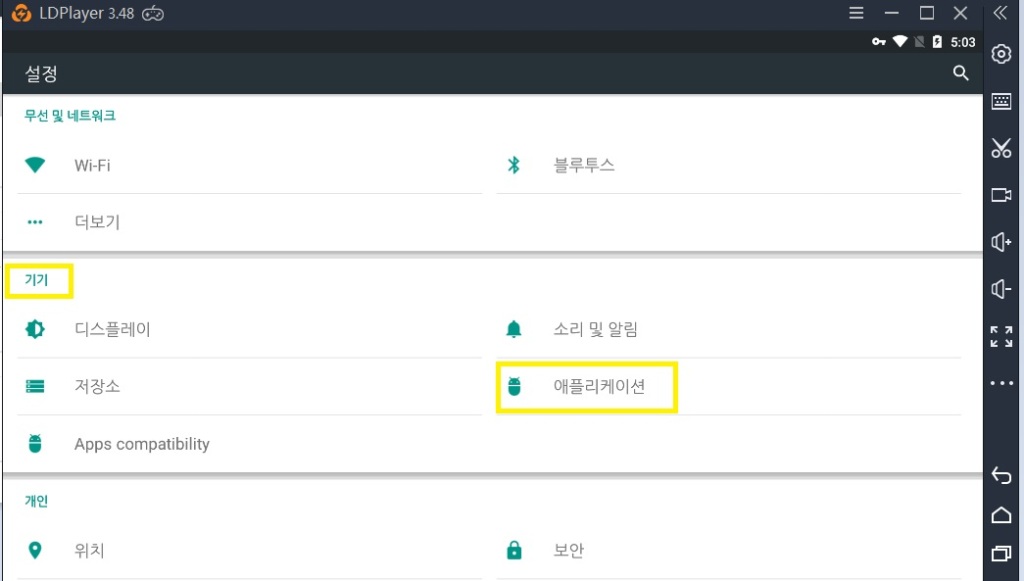
Task: Open Apps compatibility settings
Action: 249,444
